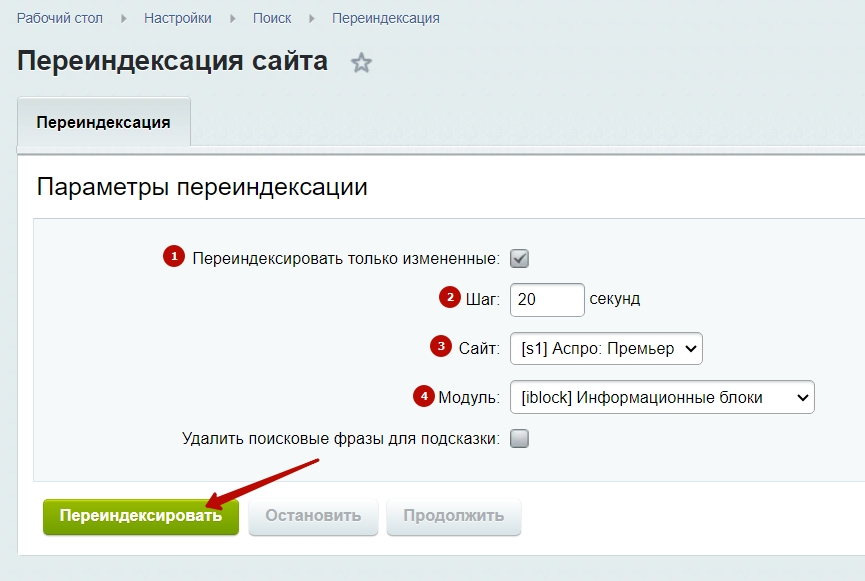Click breadcrumb arrow after Настройки
Viewport: 865px width, 581px height.
(233, 19)
